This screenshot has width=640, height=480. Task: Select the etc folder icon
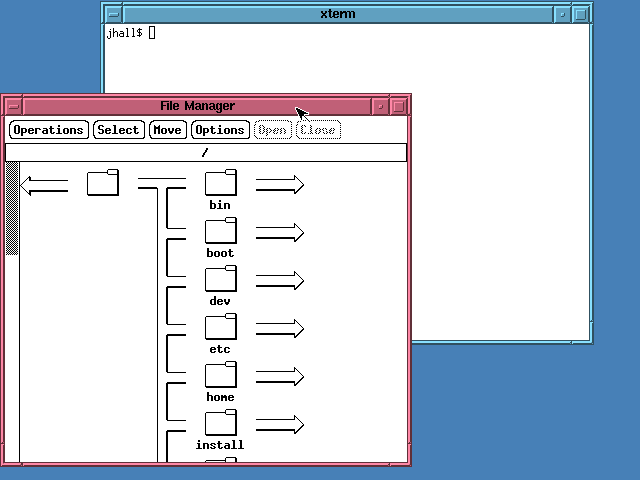[220, 327]
